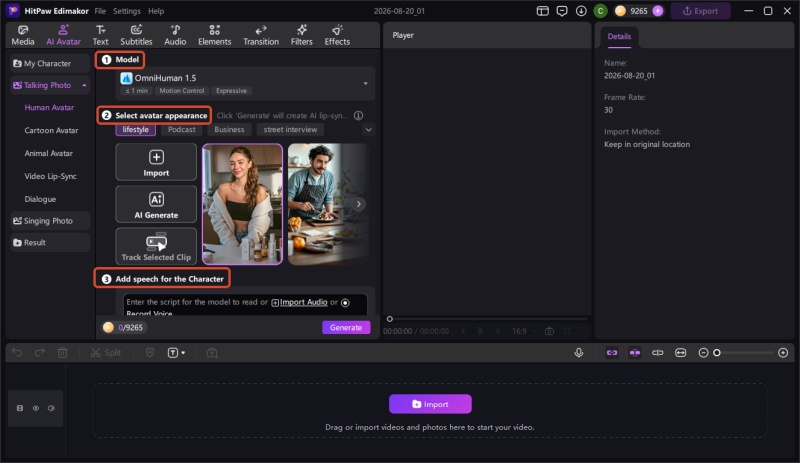
Task: Select the Podcast category tag
Action: [182, 130]
